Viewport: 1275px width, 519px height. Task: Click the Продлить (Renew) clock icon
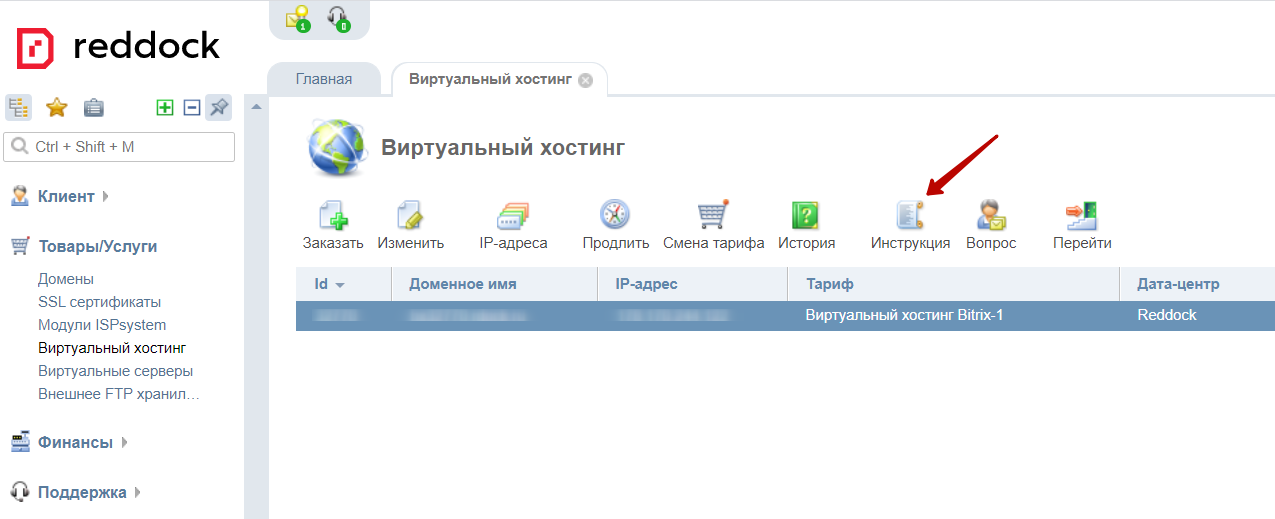point(615,216)
